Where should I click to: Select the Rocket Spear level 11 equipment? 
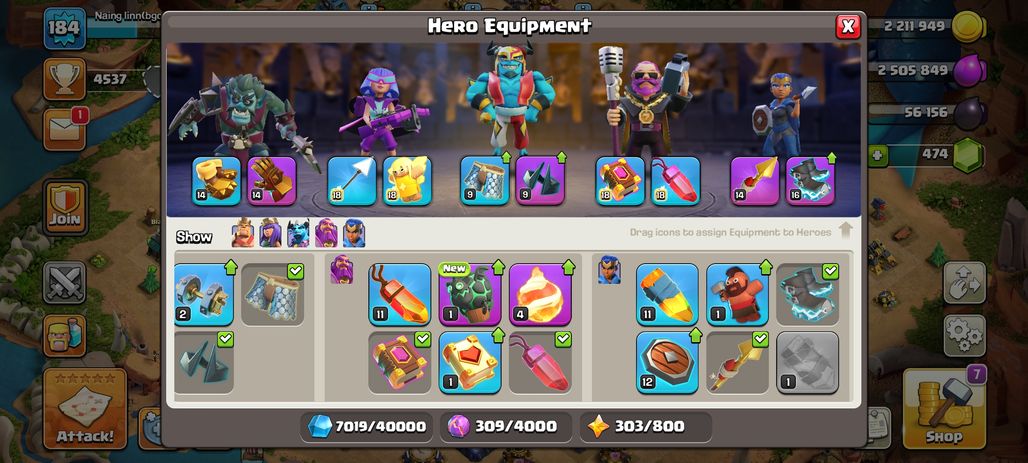[x=667, y=294]
